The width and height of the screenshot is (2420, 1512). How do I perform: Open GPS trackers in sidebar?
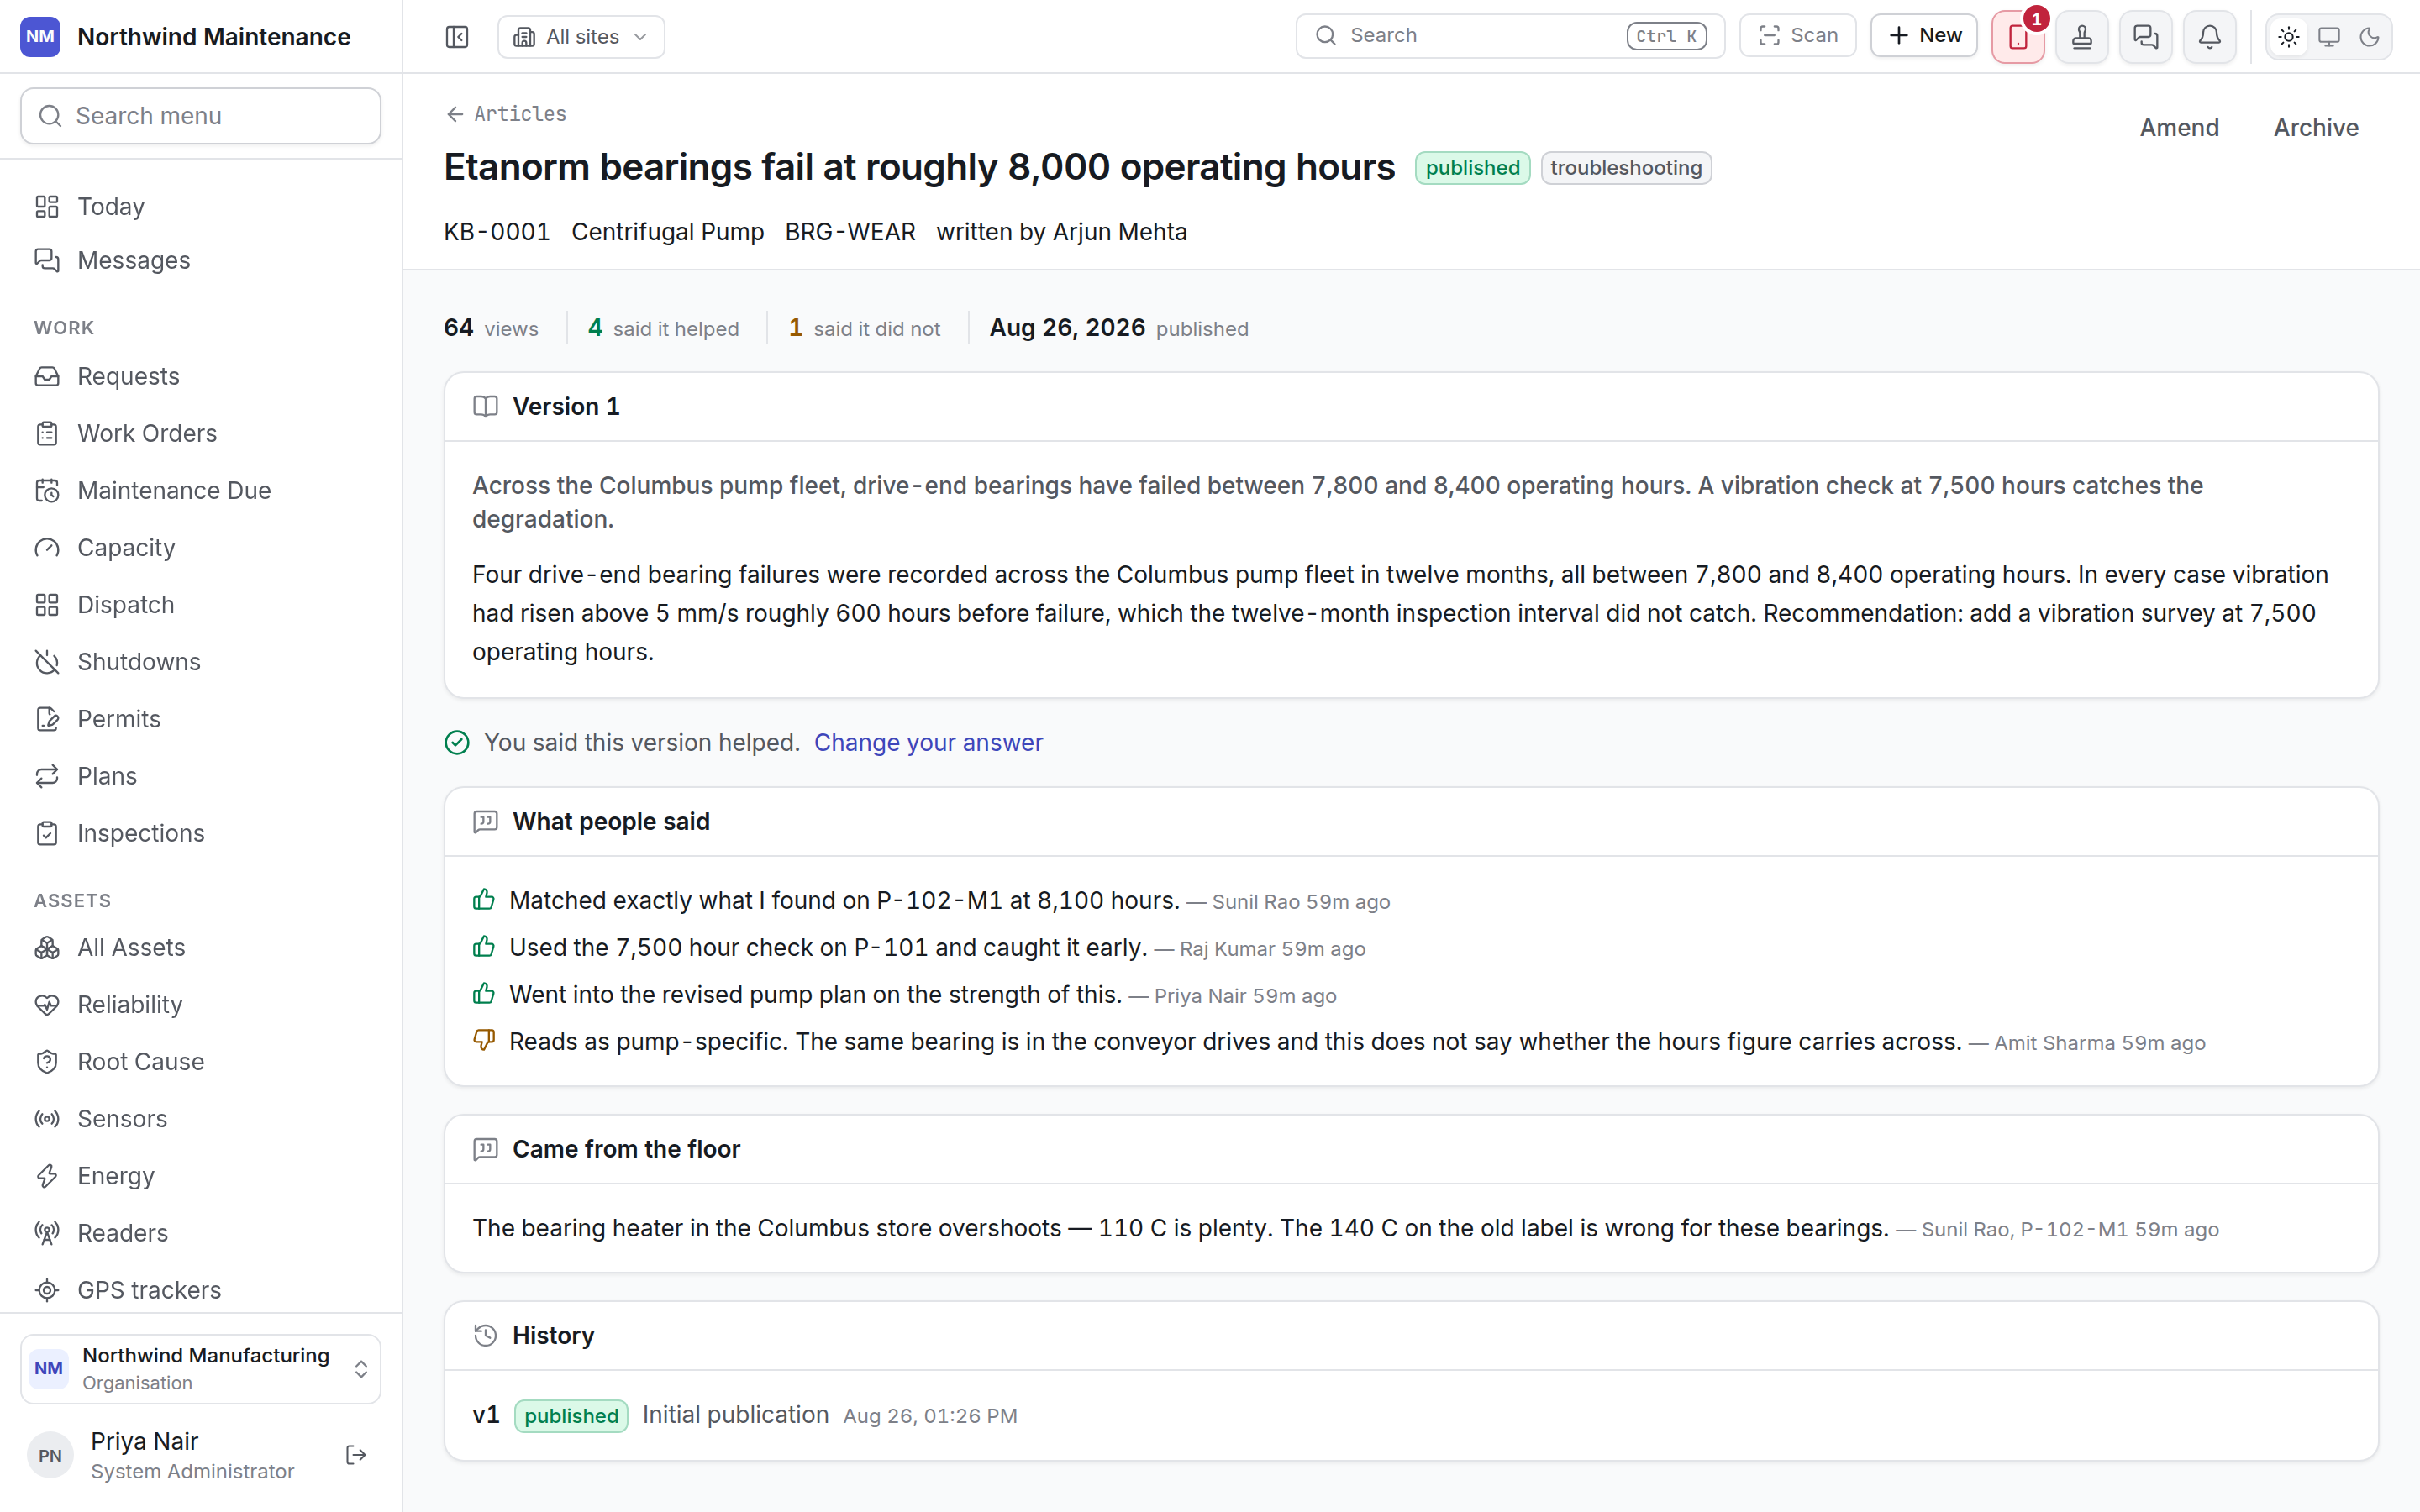tap(201, 1289)
